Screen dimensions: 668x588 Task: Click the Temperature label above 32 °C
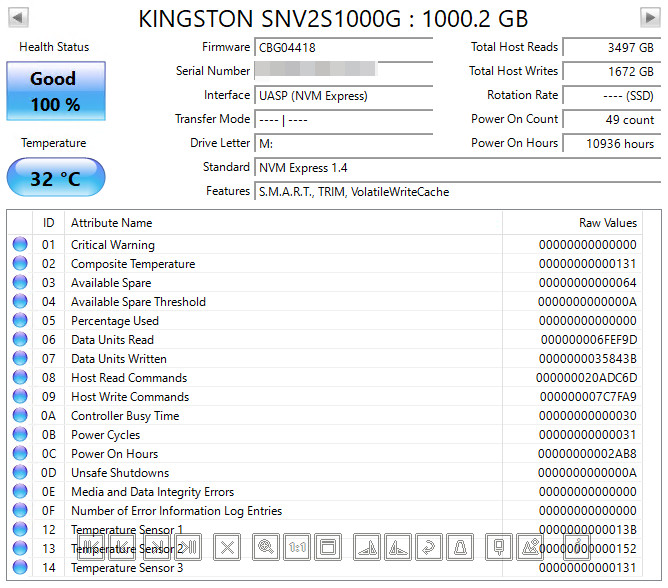(x=54, y=143)
